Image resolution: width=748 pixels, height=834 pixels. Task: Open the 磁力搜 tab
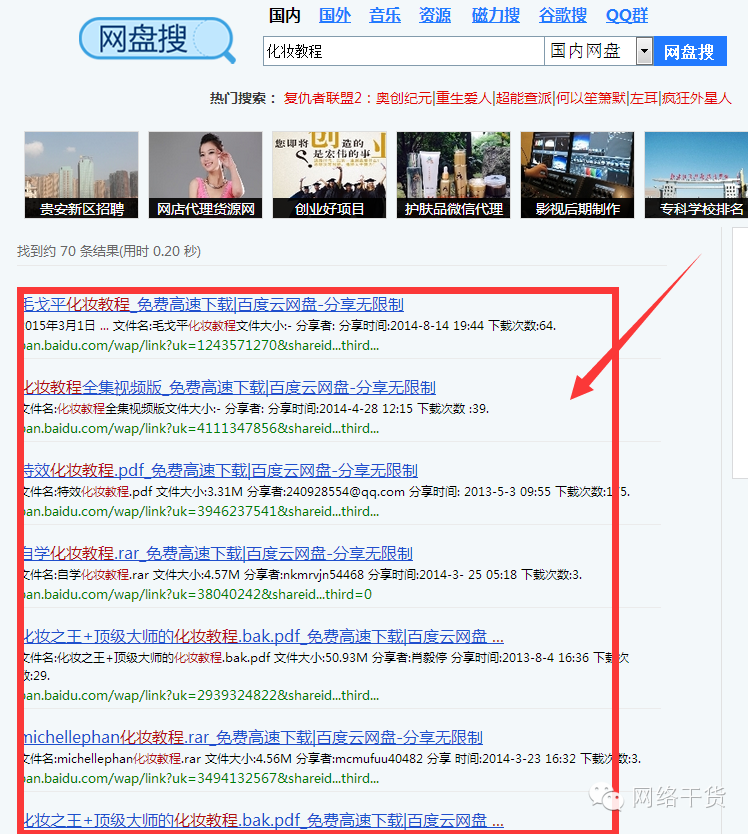496,15
